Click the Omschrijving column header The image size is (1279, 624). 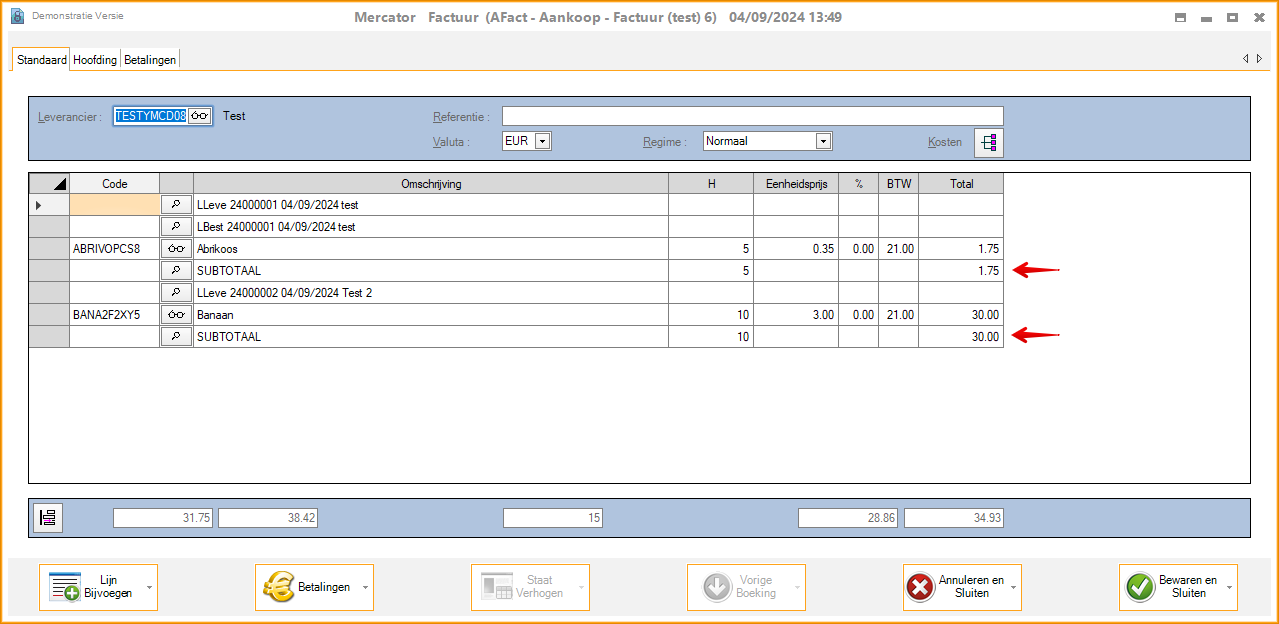(x=430, y=184)
